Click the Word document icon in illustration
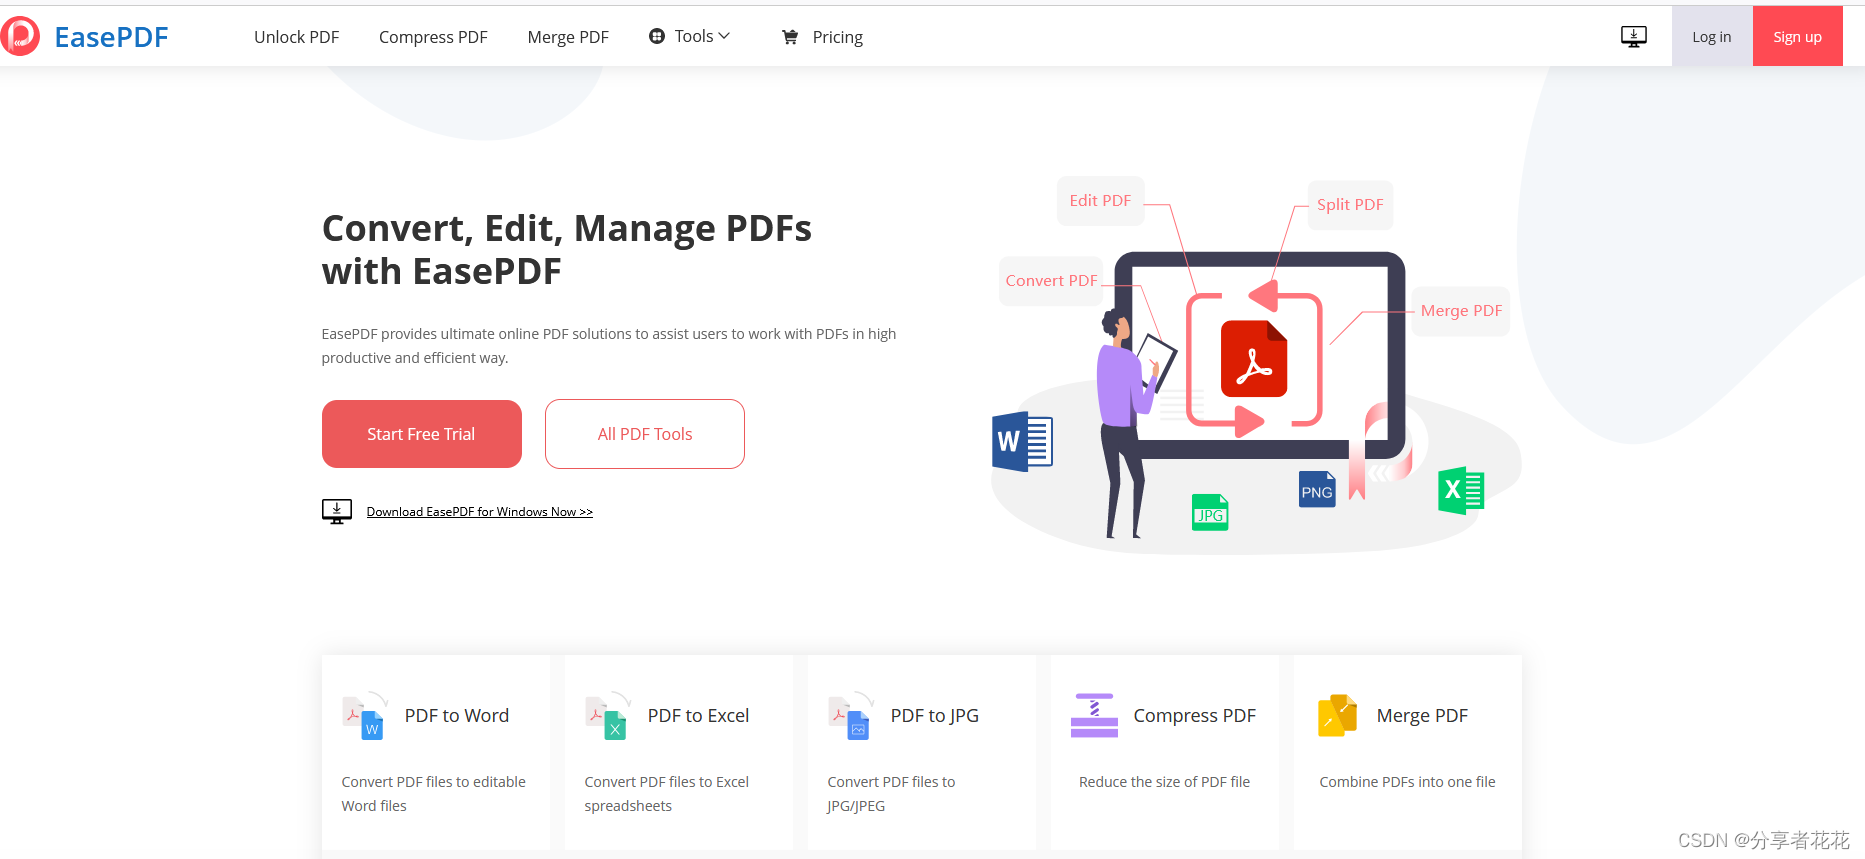The image size is (1865, 859). (1022, 441)
